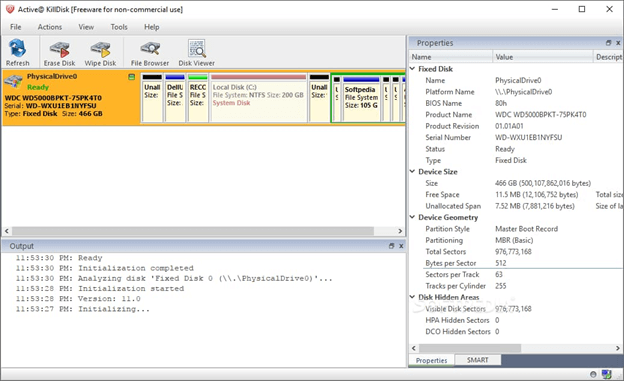Click the small green icon beside PhysicalDrive0

(x=131, y=77)
